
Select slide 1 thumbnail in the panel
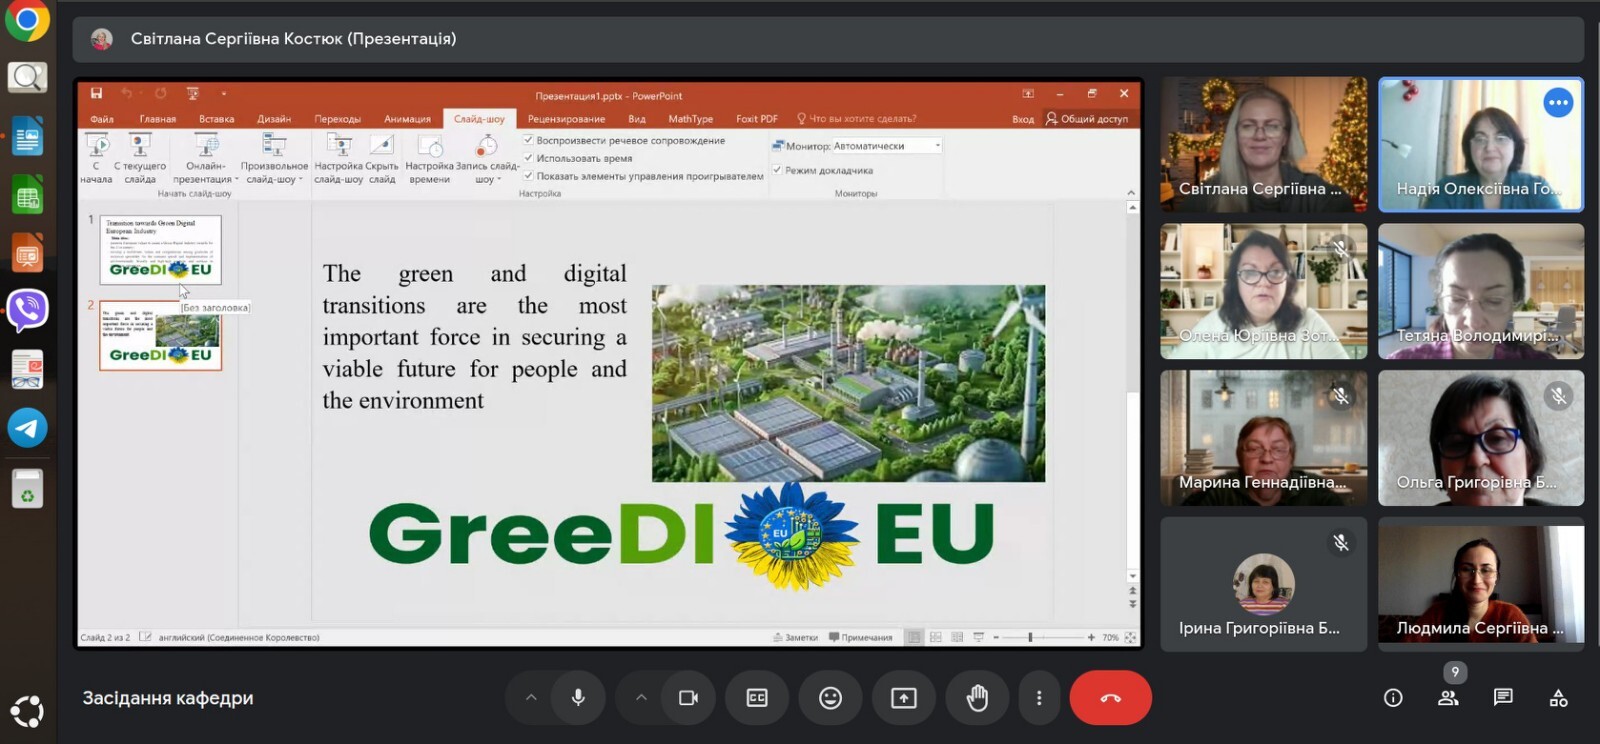coord(160,249)
